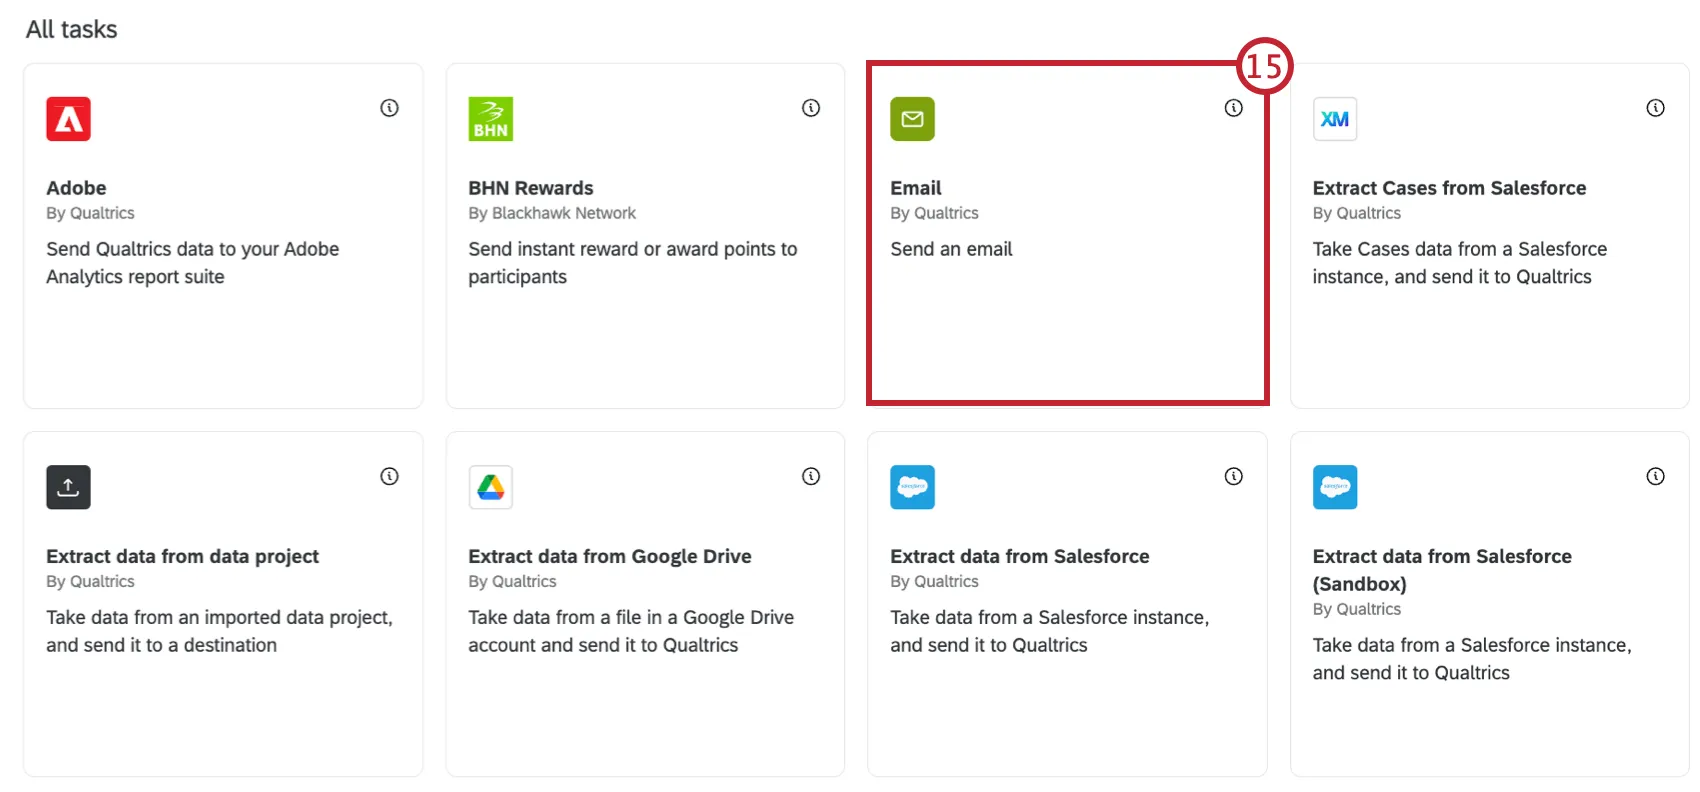
Task: Select the green Email envelope icon
Action: [913, 118]
